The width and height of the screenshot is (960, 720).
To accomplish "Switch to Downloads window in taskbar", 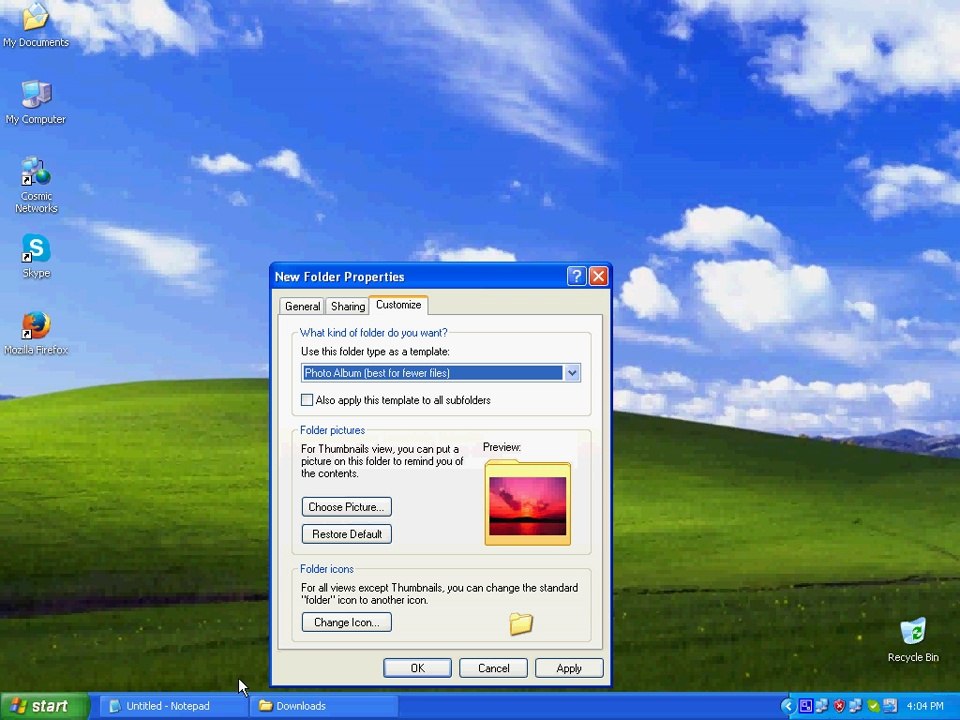I will click(324, 706).
